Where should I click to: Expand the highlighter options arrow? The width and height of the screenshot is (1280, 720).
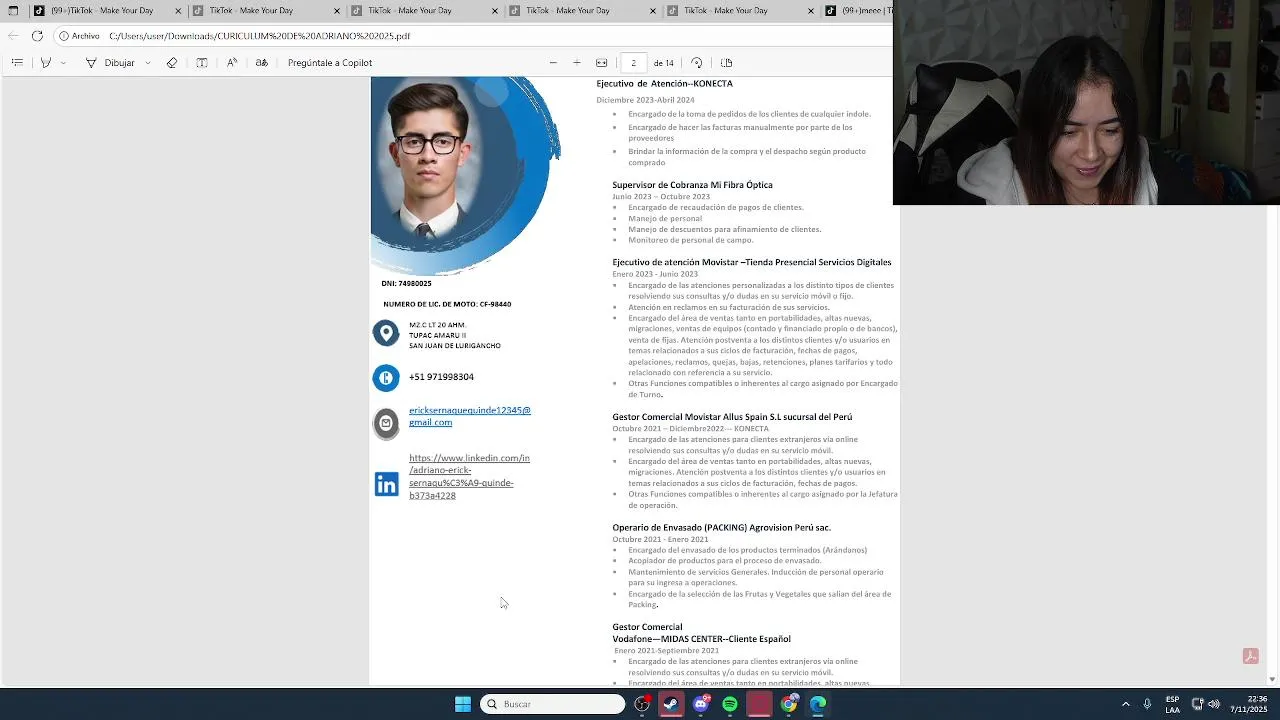point(62,62)
